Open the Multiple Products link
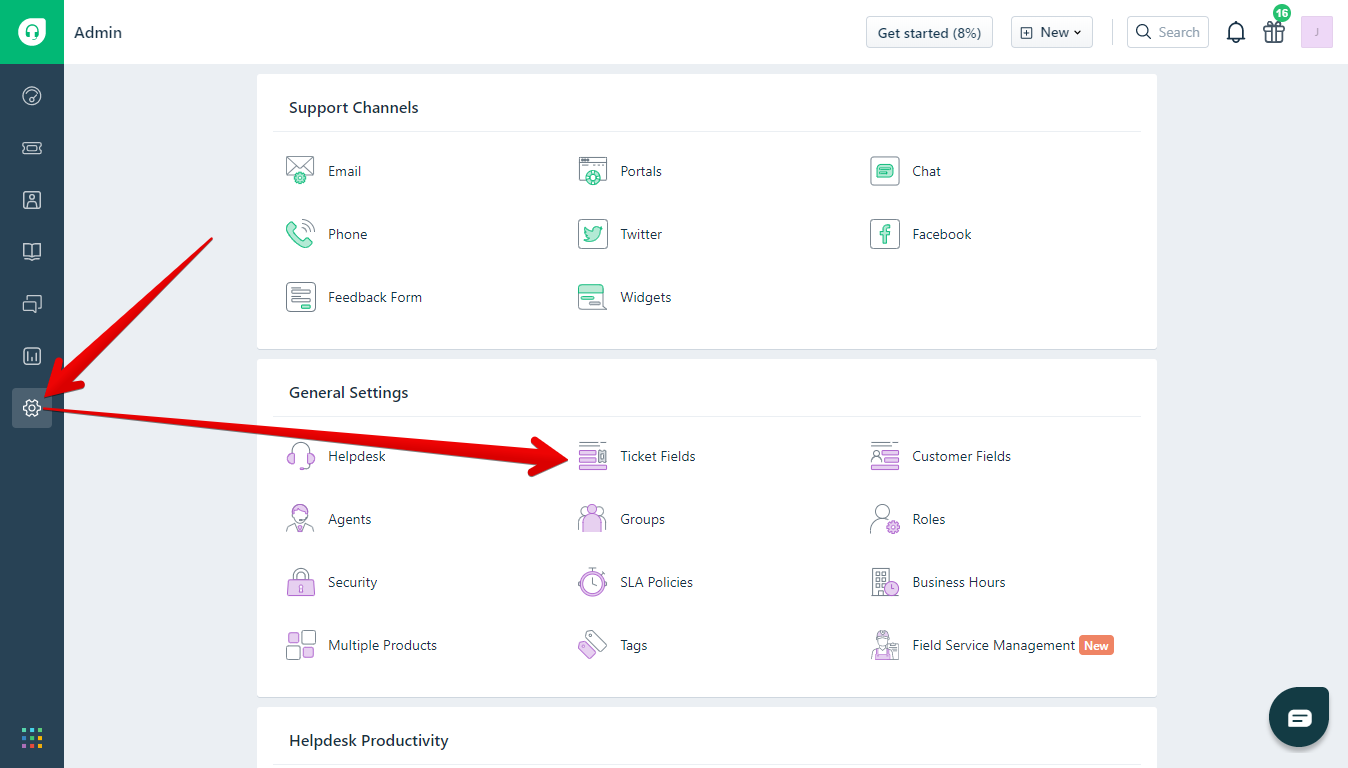 [x=382, y=645]
